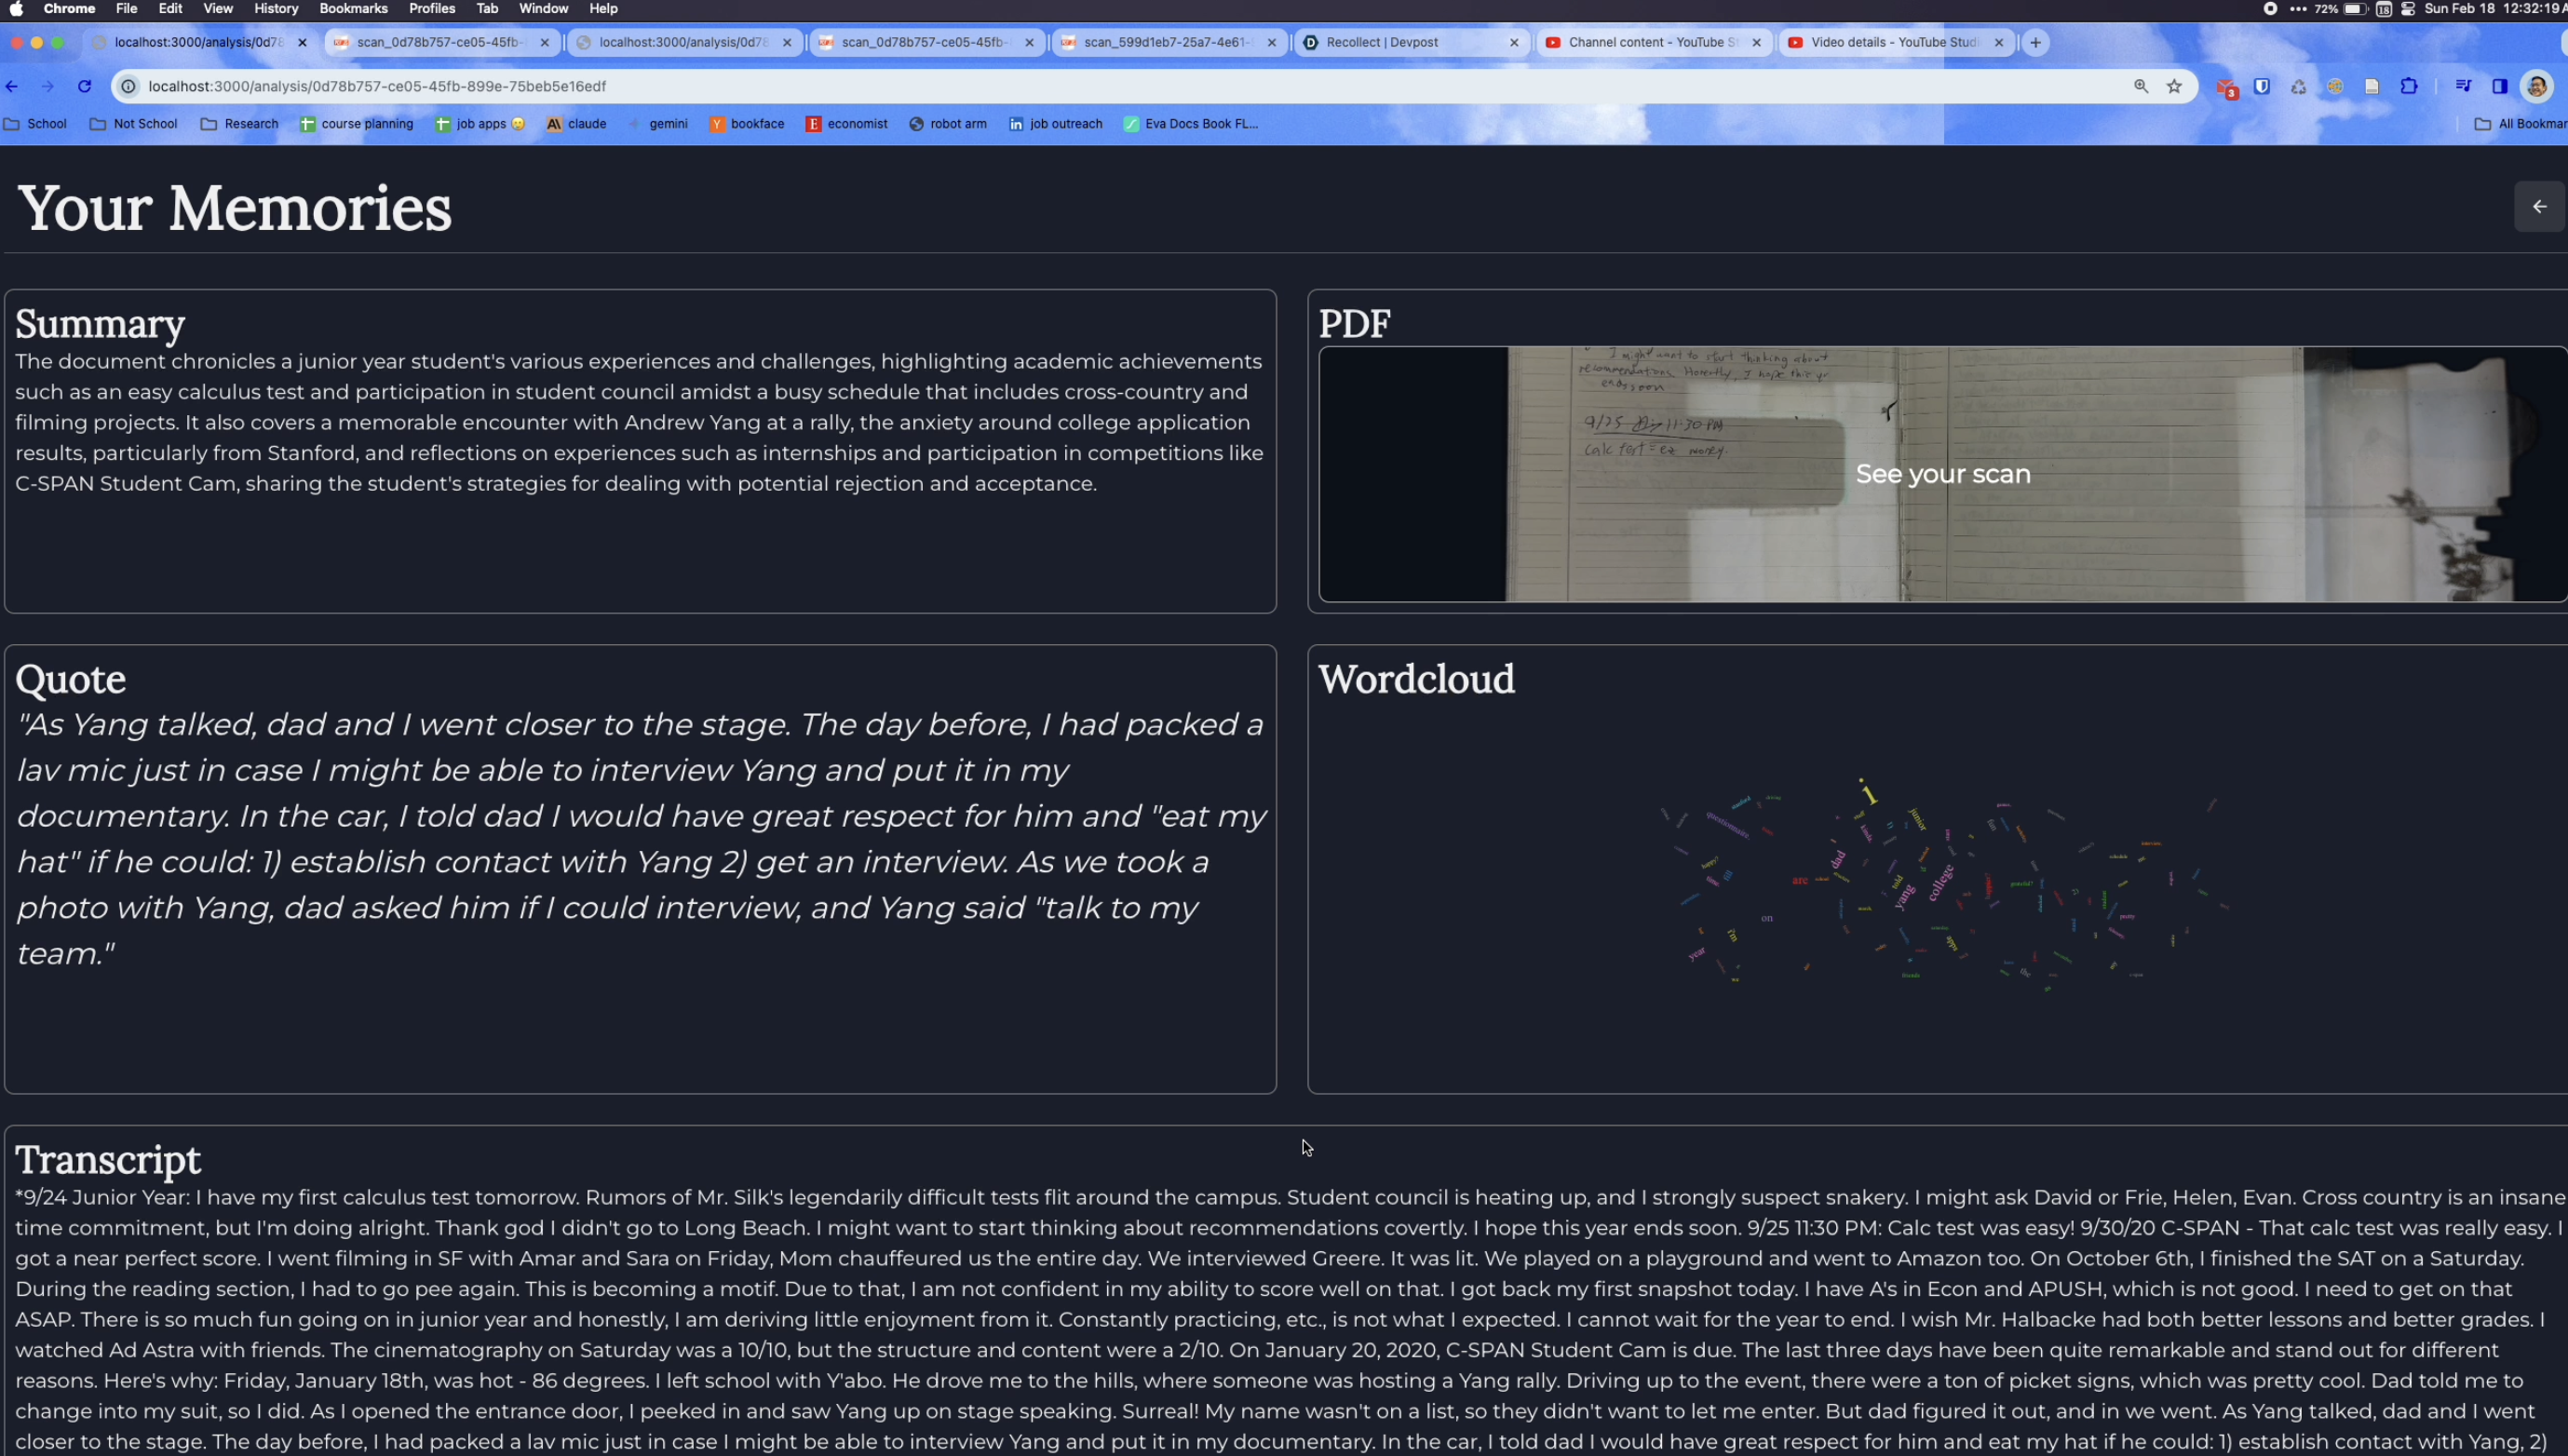Switch to the Recollect | Devpost tab

[x=1400, y=43]
